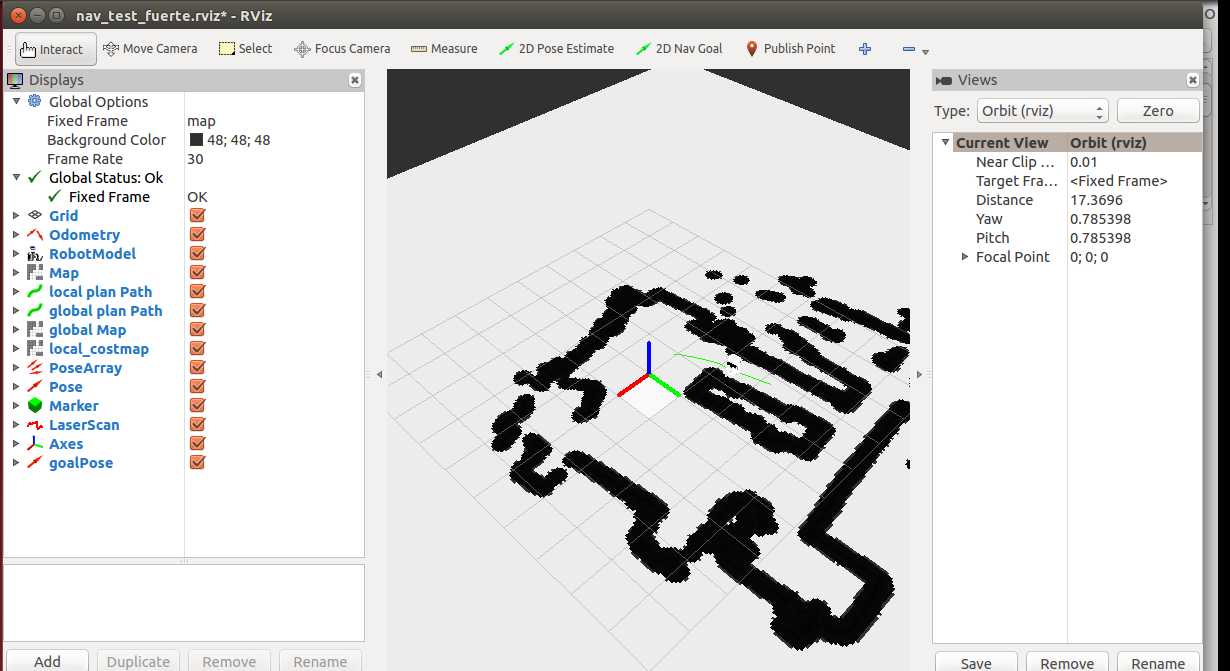The width and height of the screenshot is (1230, 671).
Task: Close the Displays panel
Action: [x=355, y=80]
